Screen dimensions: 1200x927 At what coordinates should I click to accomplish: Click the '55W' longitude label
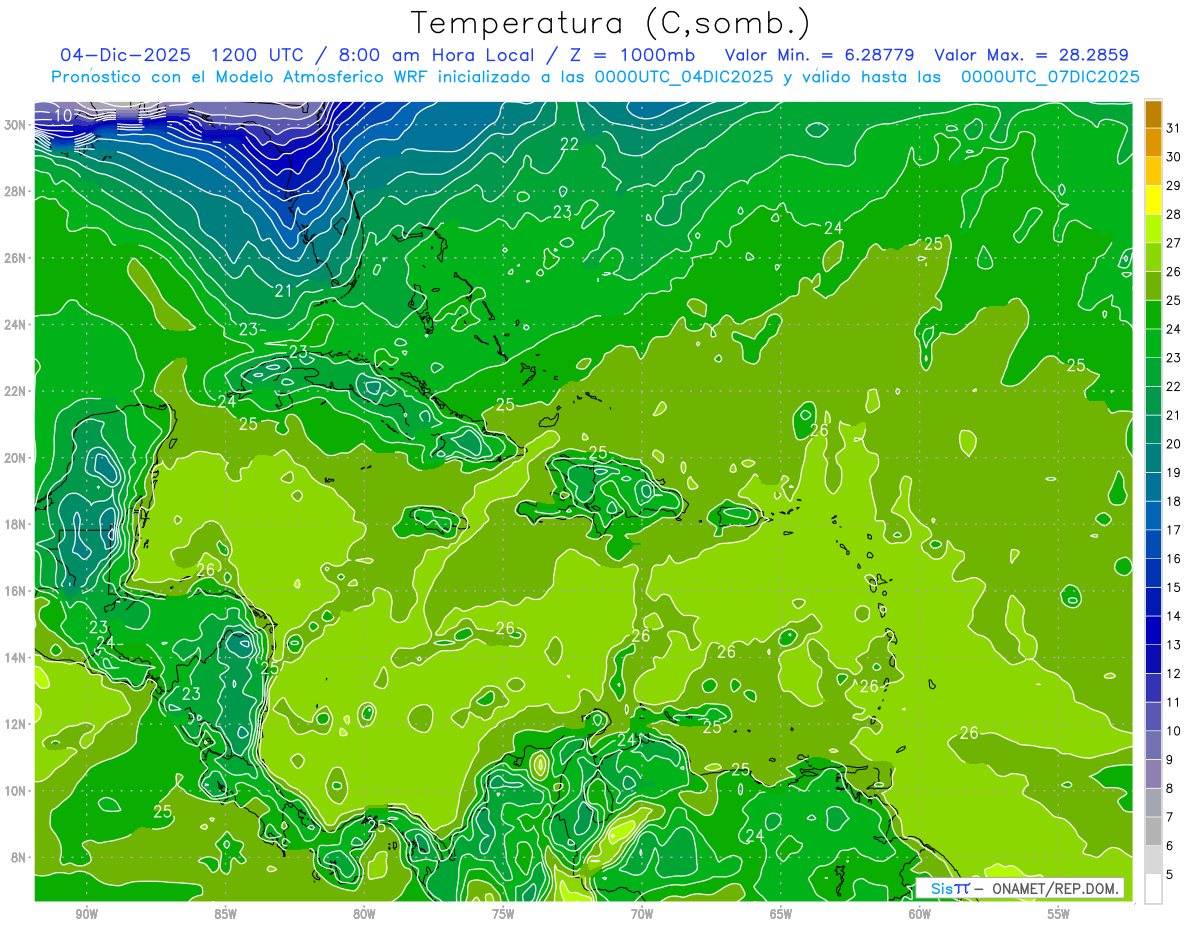tap(1059, 914)
